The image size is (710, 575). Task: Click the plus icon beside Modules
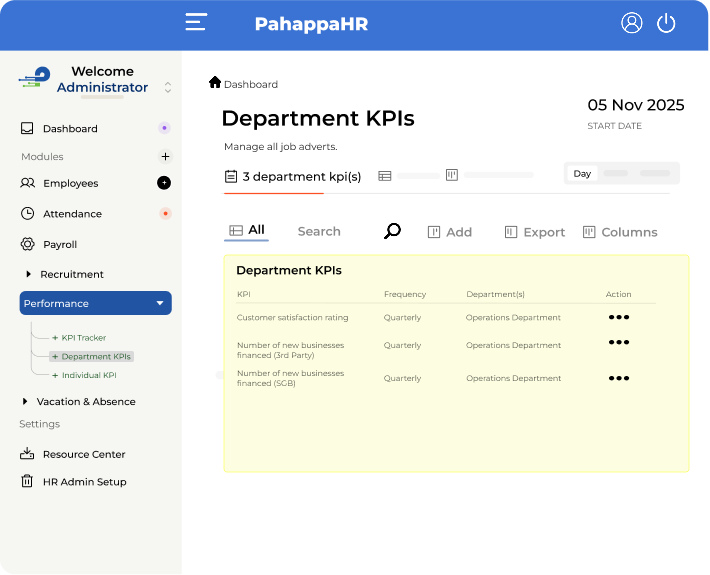coord(165,157)
